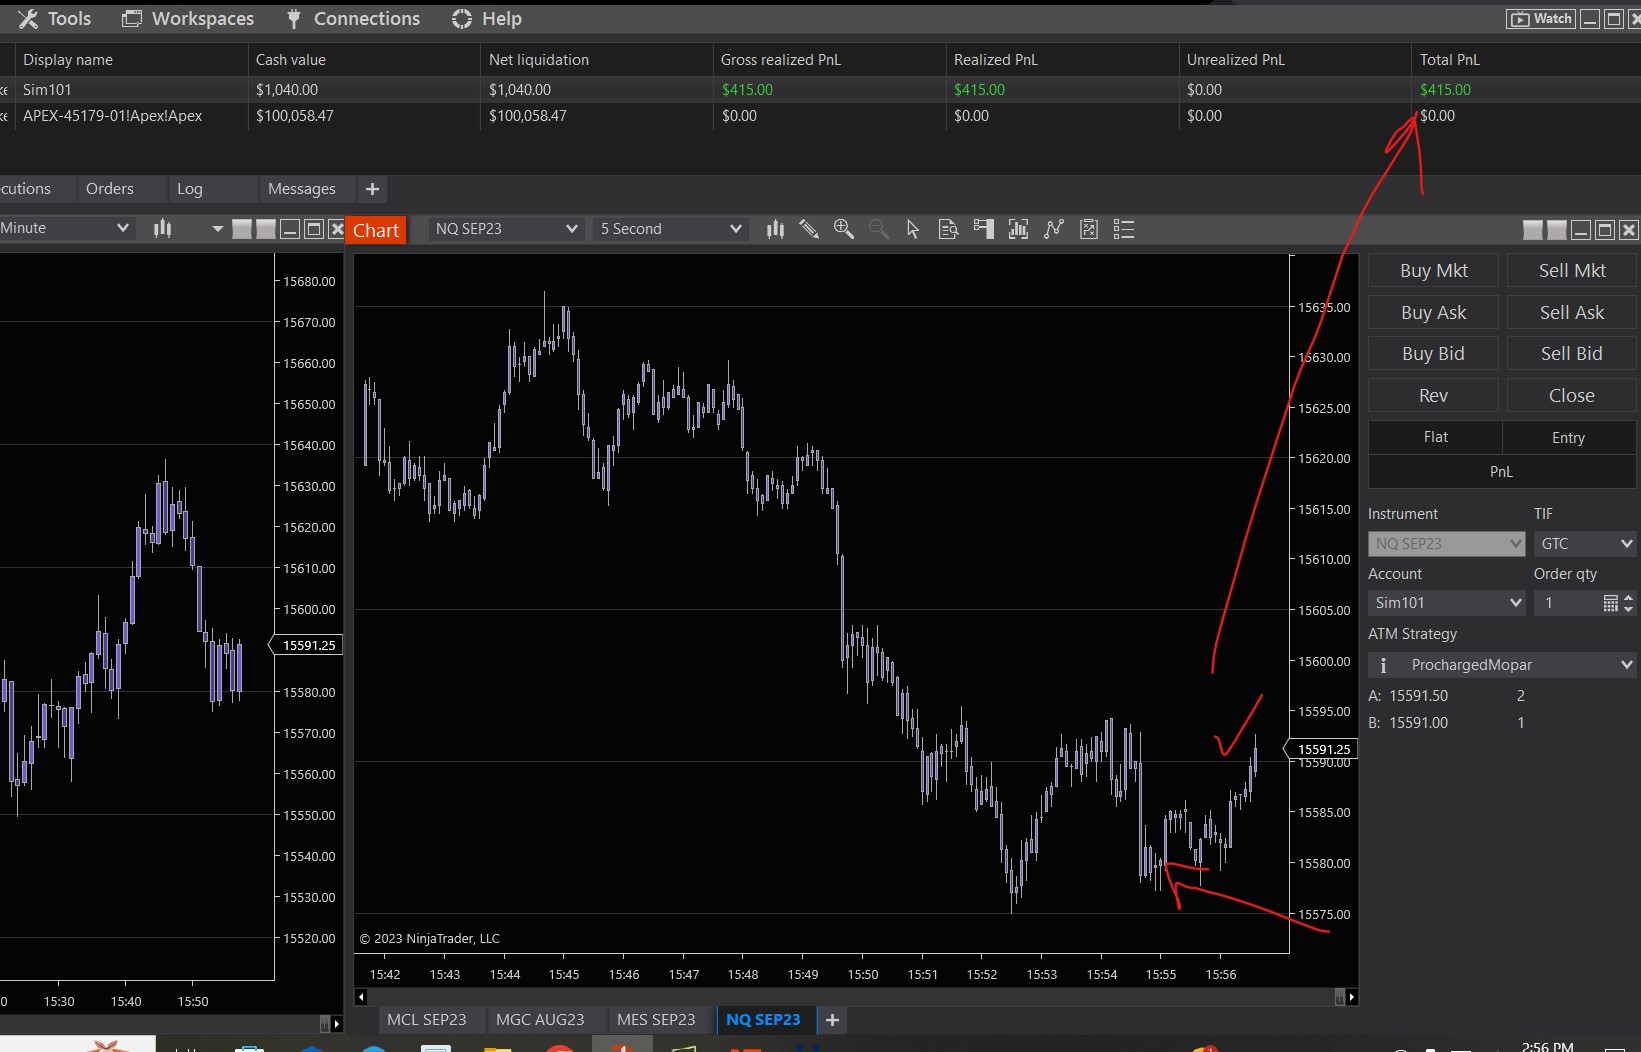Click the system clock showing 2:56 PM
This screenshot has height=1052, width=1641.
click(1547, 1046)
